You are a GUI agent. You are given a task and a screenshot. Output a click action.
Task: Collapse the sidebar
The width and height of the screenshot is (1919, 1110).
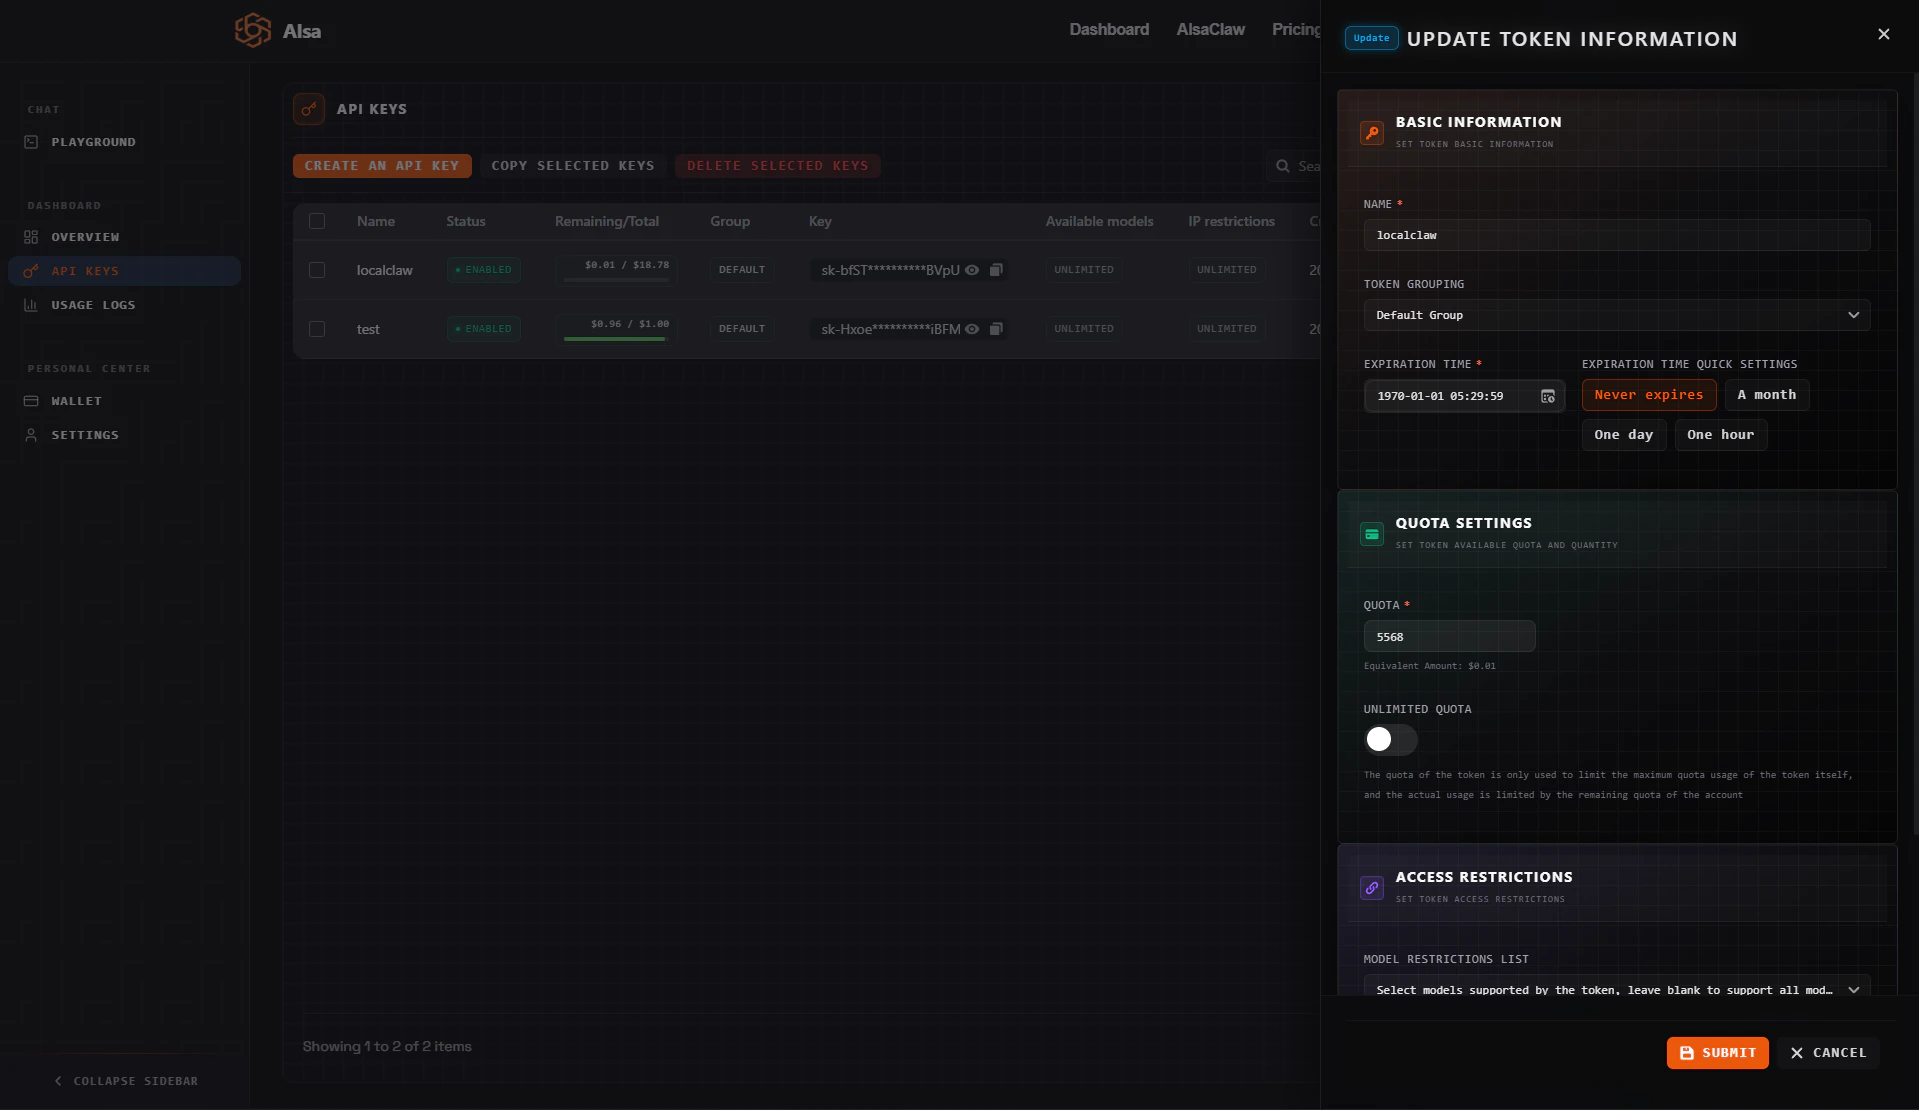pos(125,1081)
